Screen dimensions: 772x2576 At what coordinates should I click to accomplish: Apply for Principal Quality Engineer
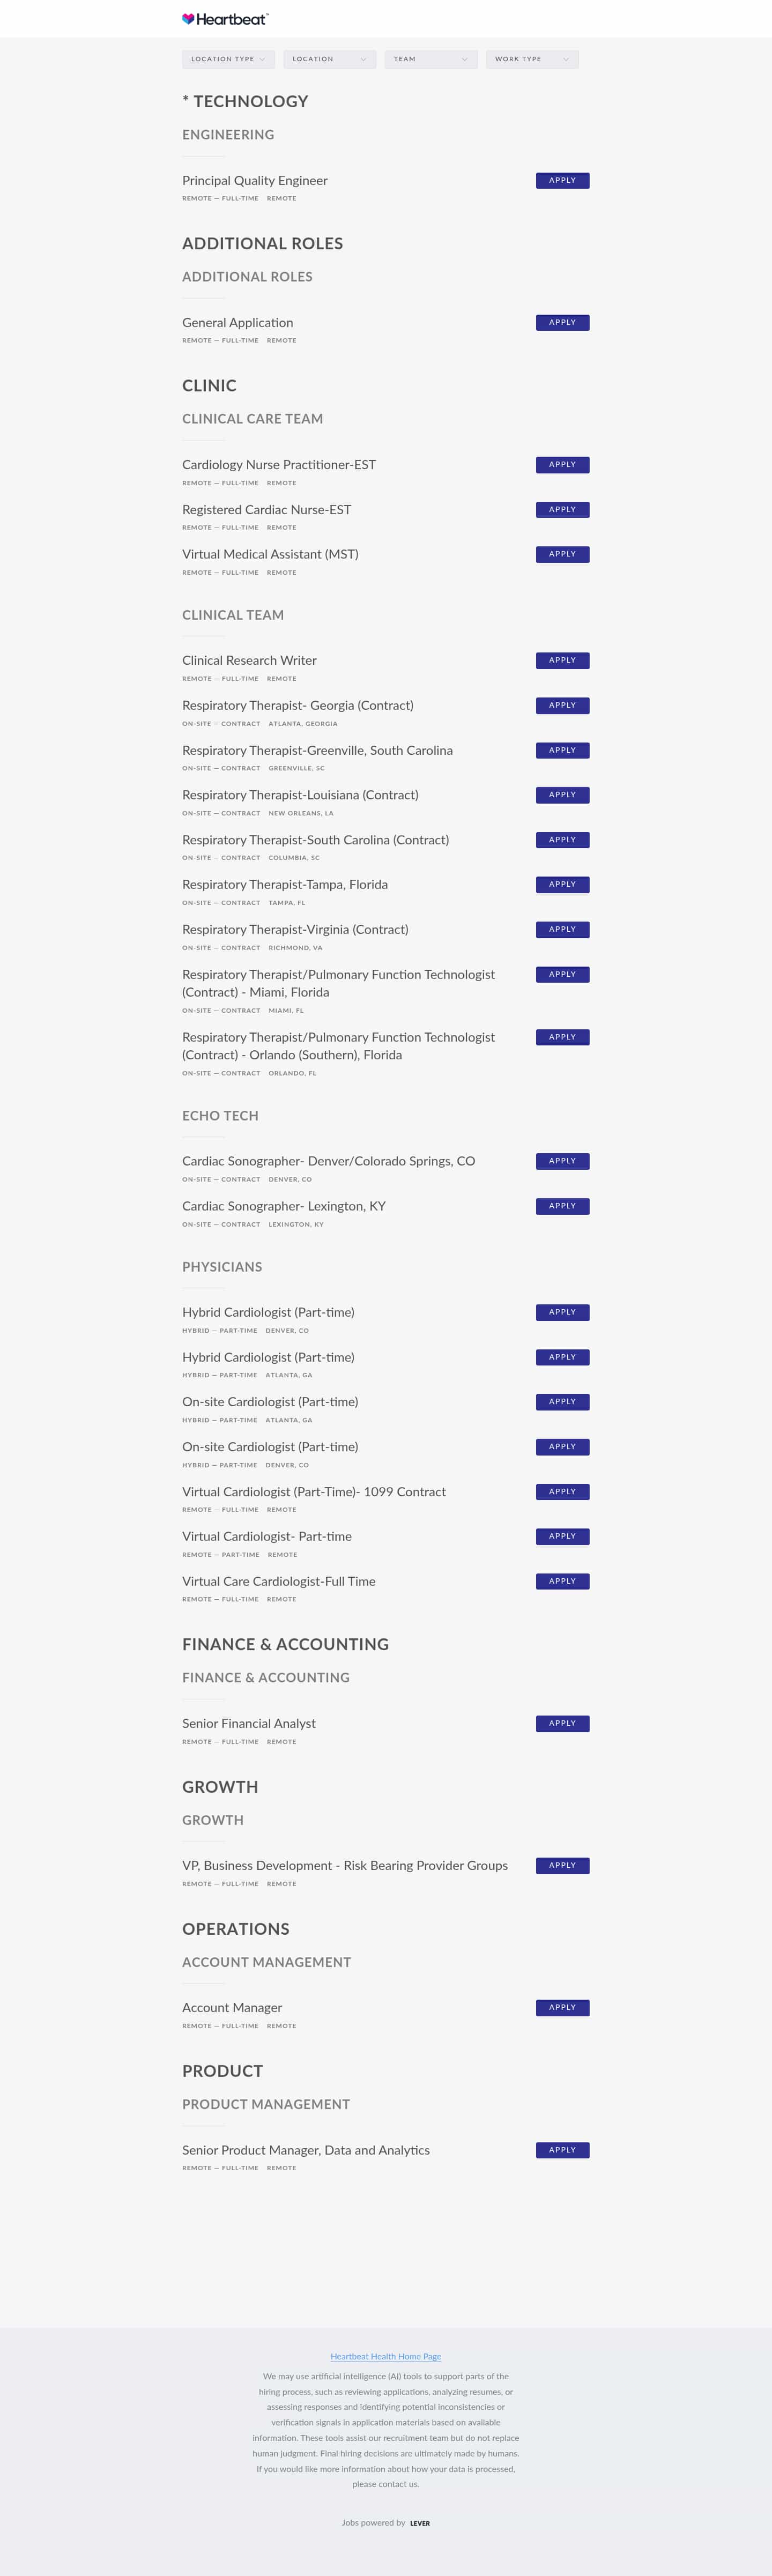(562, 181)
